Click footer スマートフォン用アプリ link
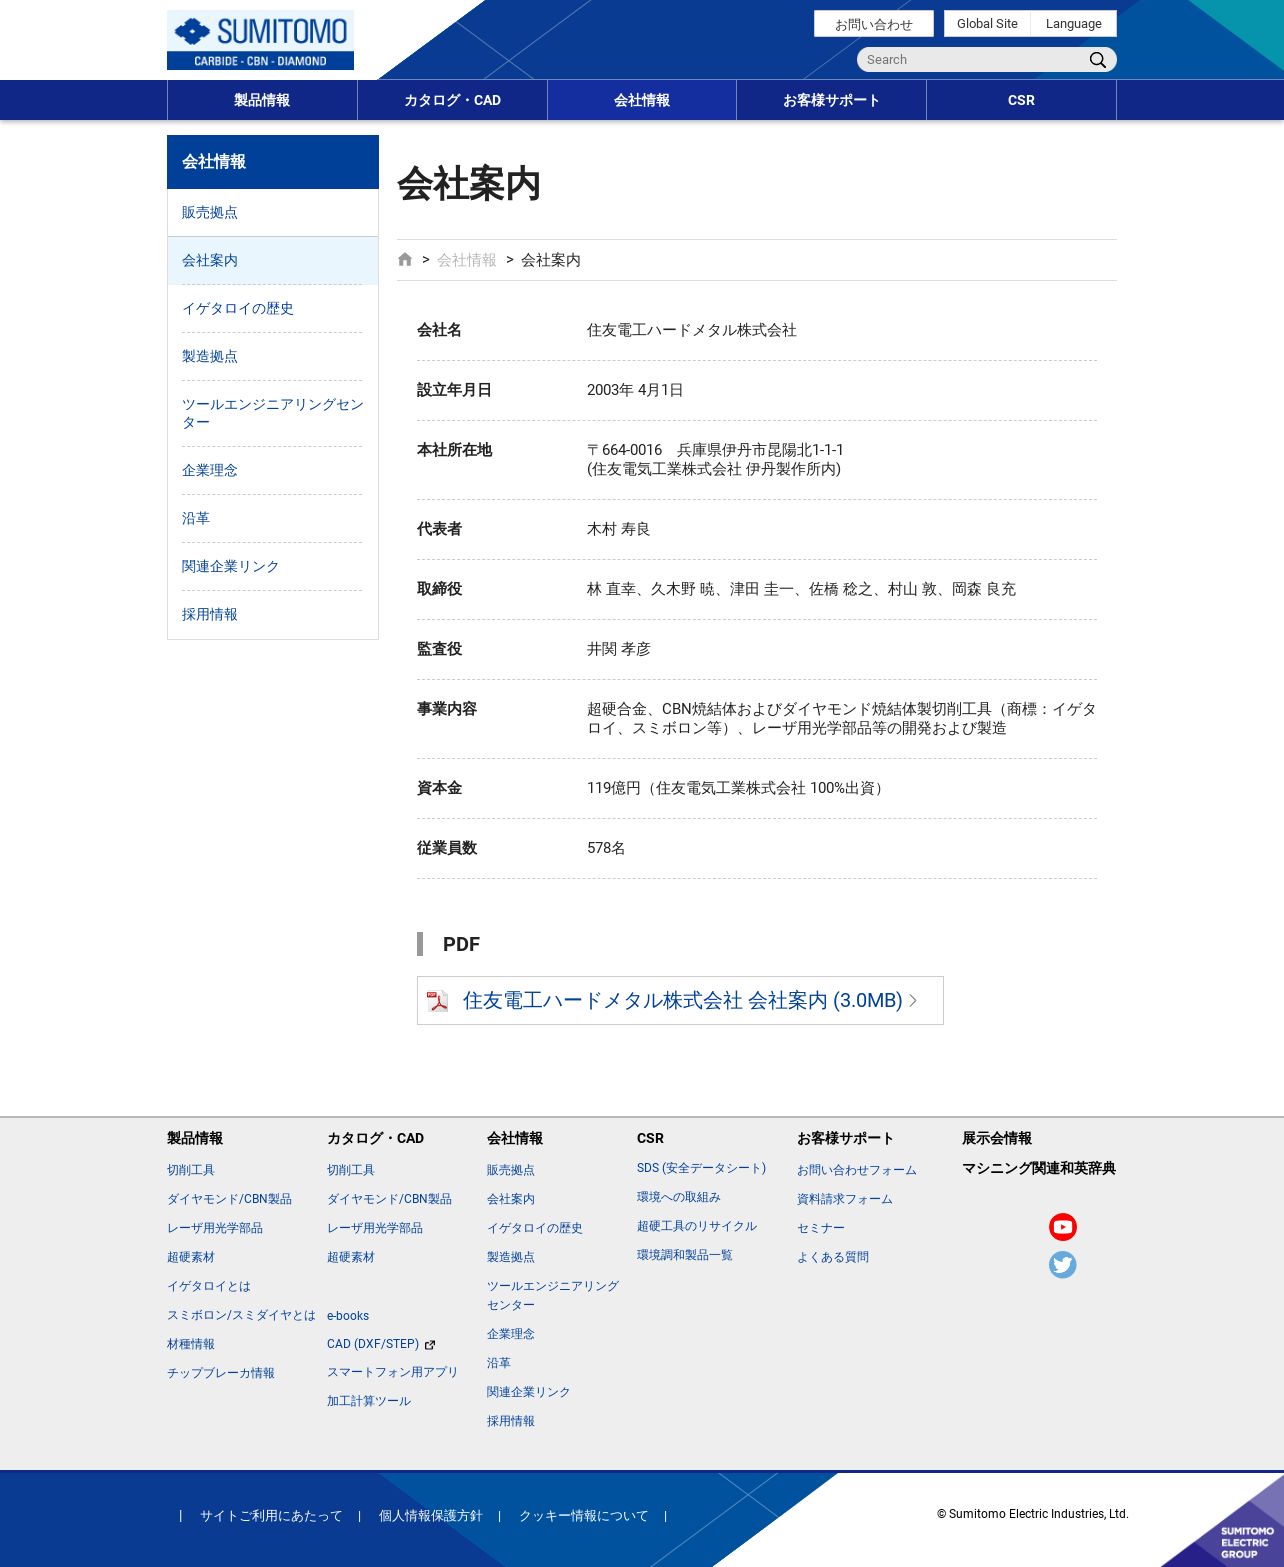 pos(393,1372)
